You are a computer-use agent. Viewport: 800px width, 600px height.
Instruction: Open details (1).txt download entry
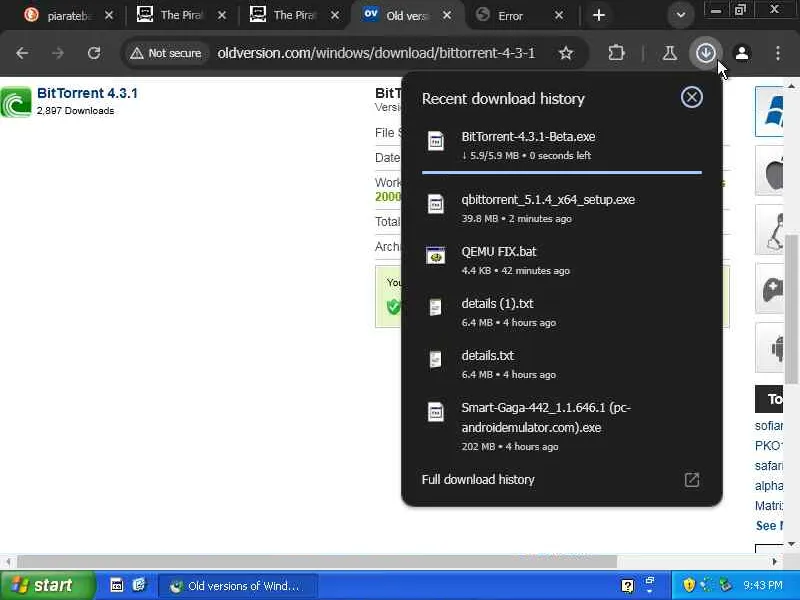[561, 312]
